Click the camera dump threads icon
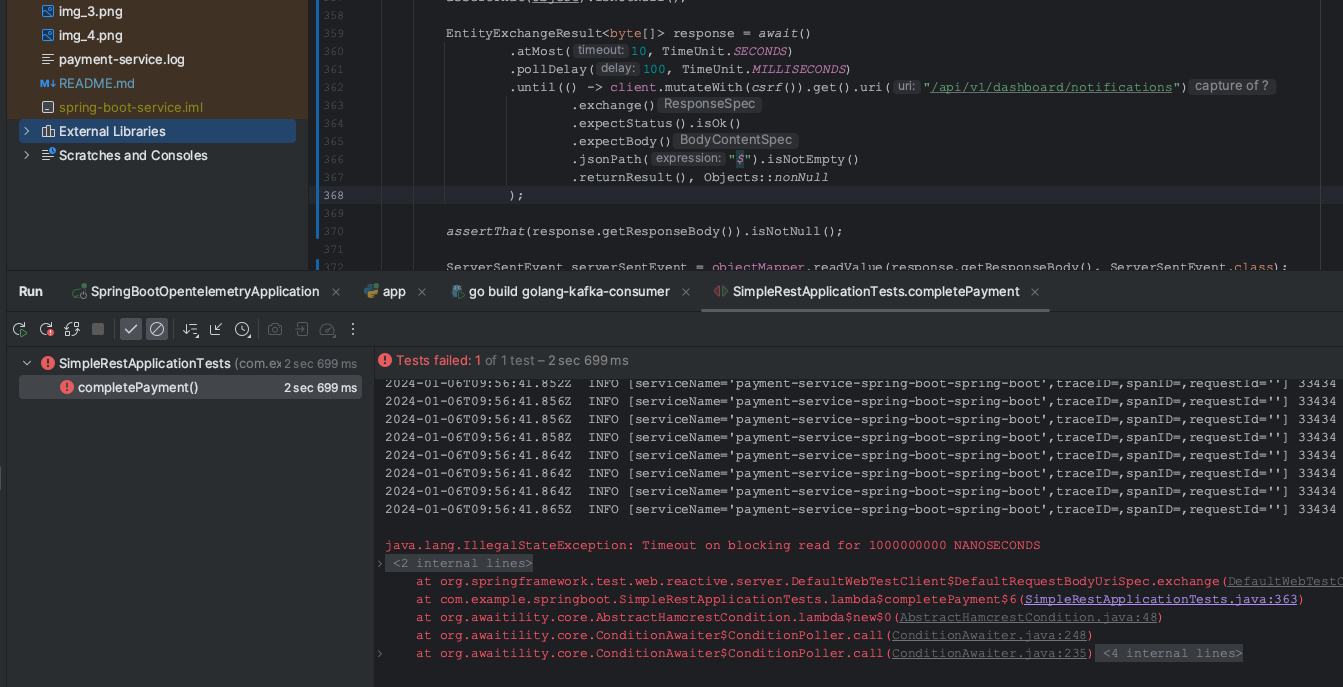 click(x=275, y=329)
